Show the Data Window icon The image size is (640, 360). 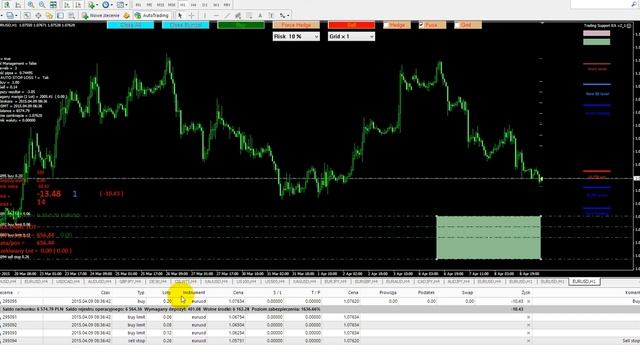[x=38, y=16]
